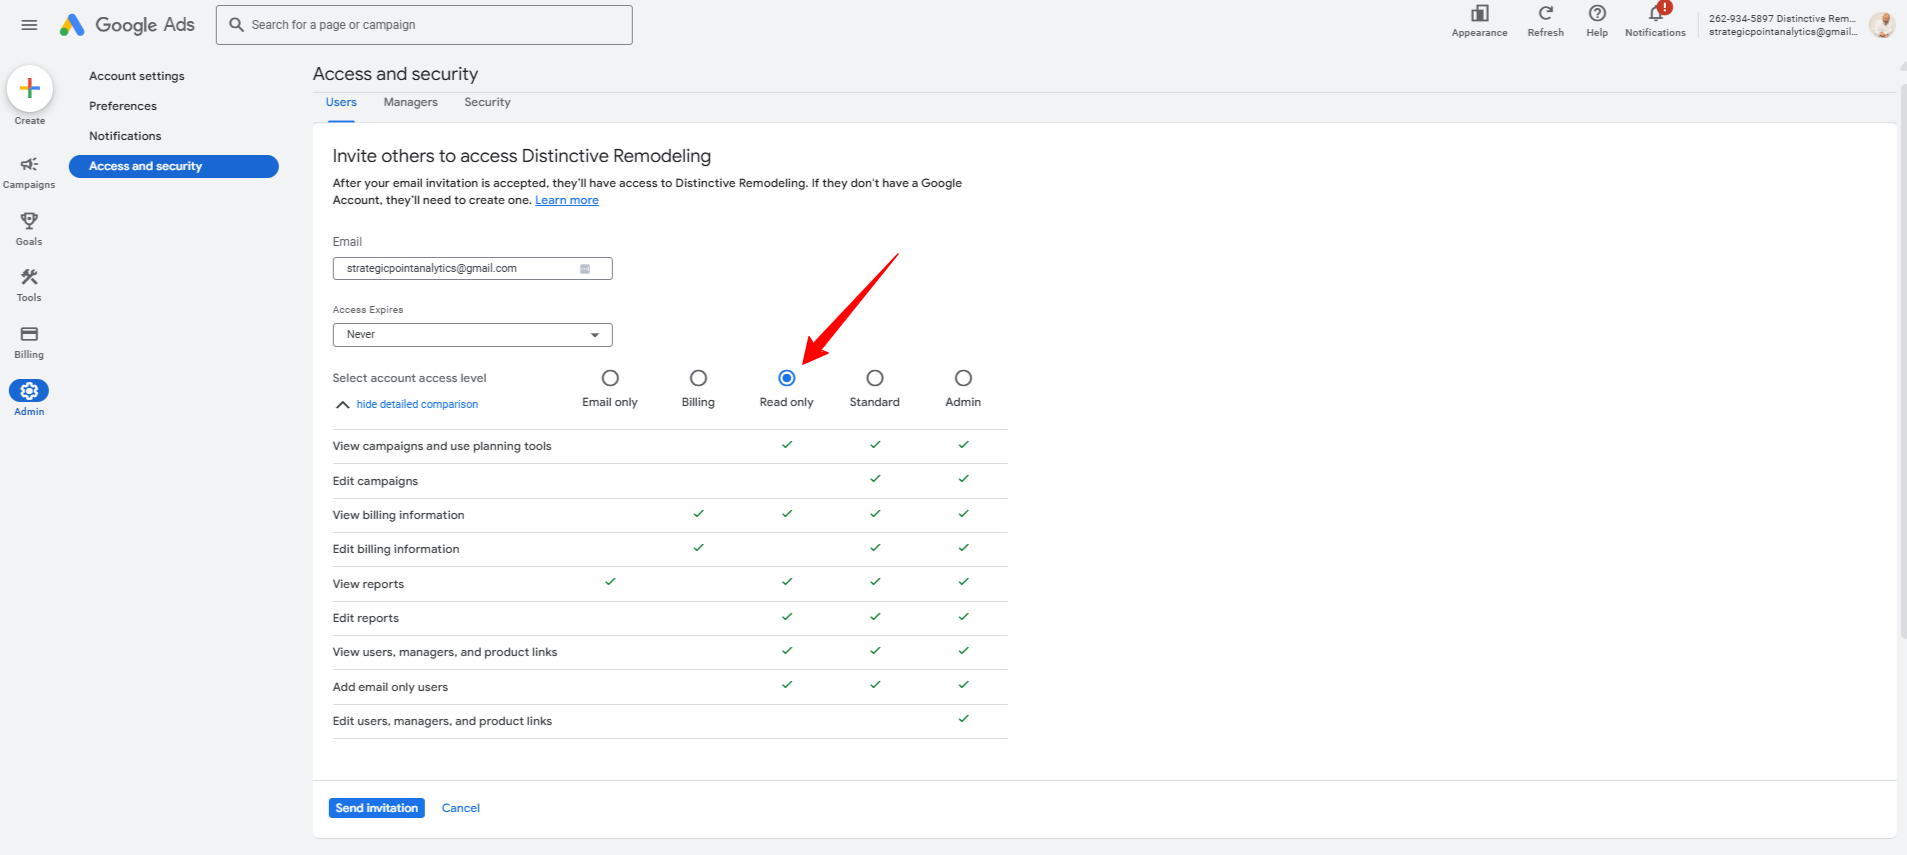Image resolution: width=1907 pixels, height=855 pixels.
Task: Open Account settings menu item
Action: [137, 76]
